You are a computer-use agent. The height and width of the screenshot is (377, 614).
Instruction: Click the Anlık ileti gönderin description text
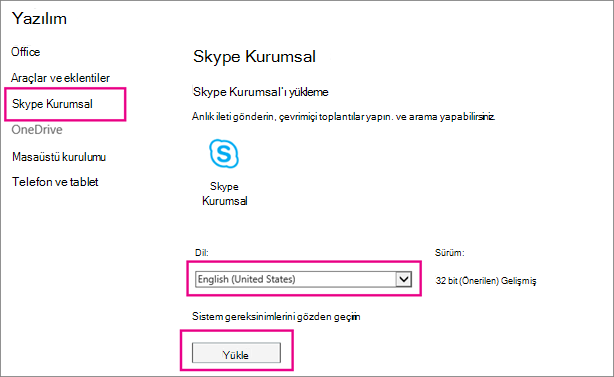[x=343, y=117]
